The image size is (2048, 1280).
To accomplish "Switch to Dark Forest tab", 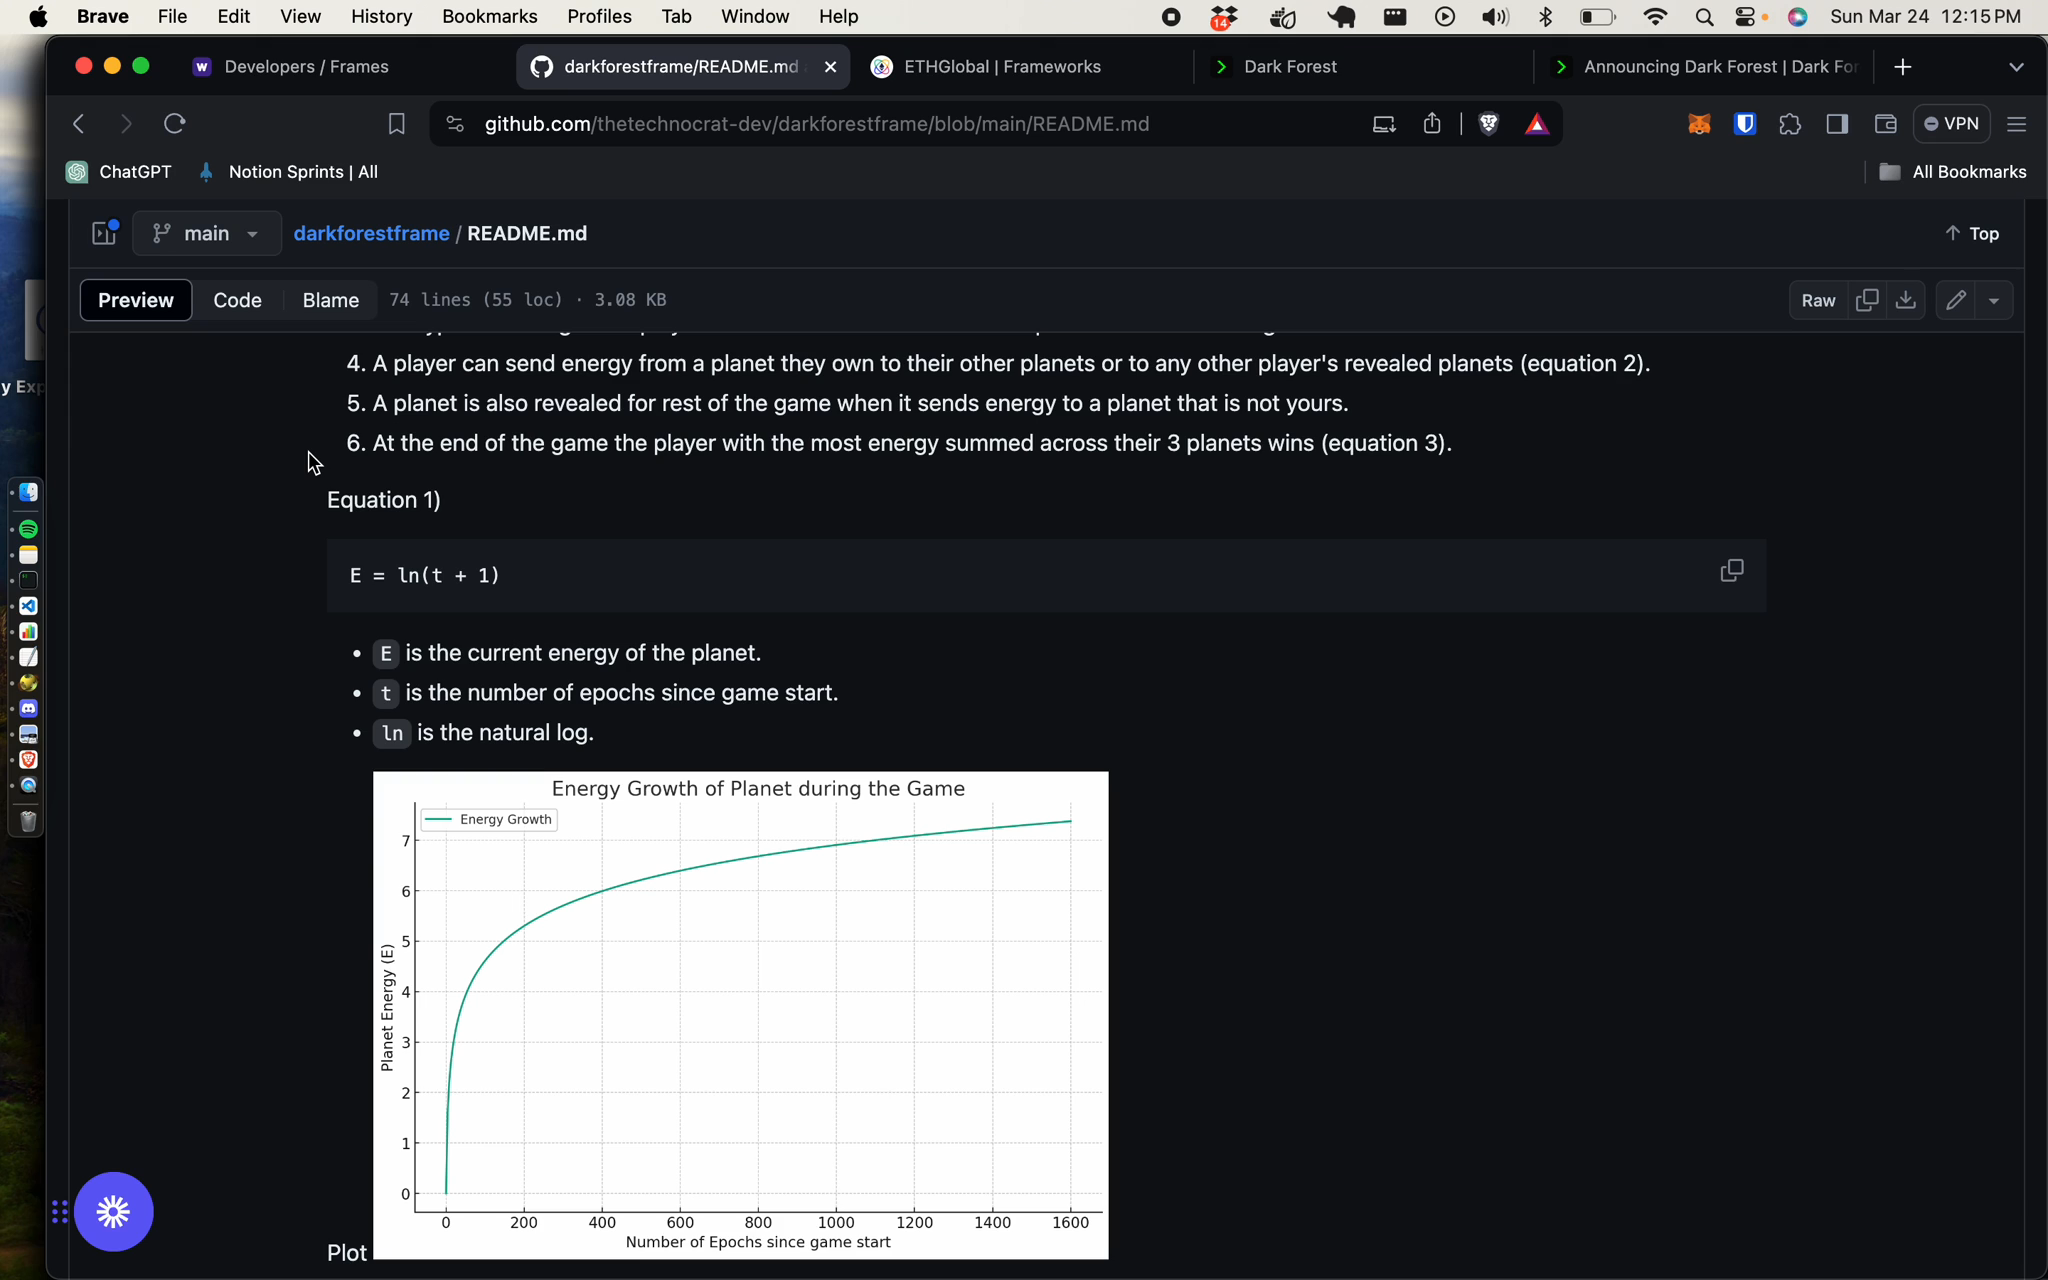I will [1290, 67].
